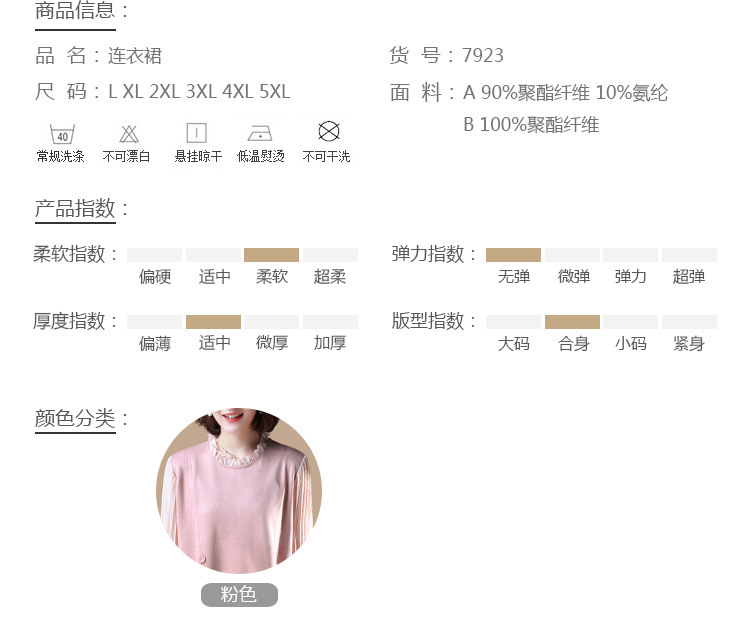Click the 微弹 elasticity label

[574, 277]
